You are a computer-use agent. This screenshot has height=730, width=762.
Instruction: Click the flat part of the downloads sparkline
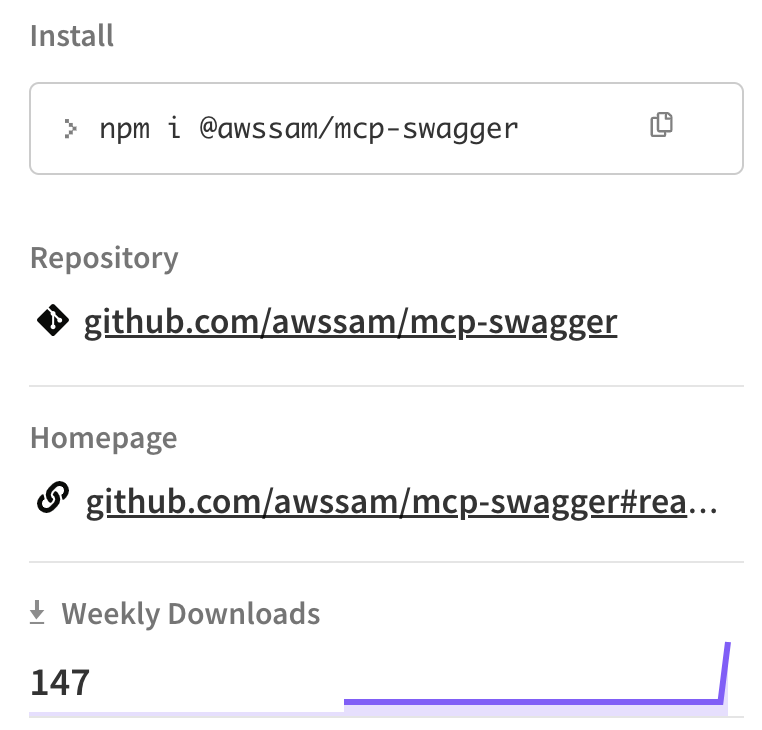530,702
